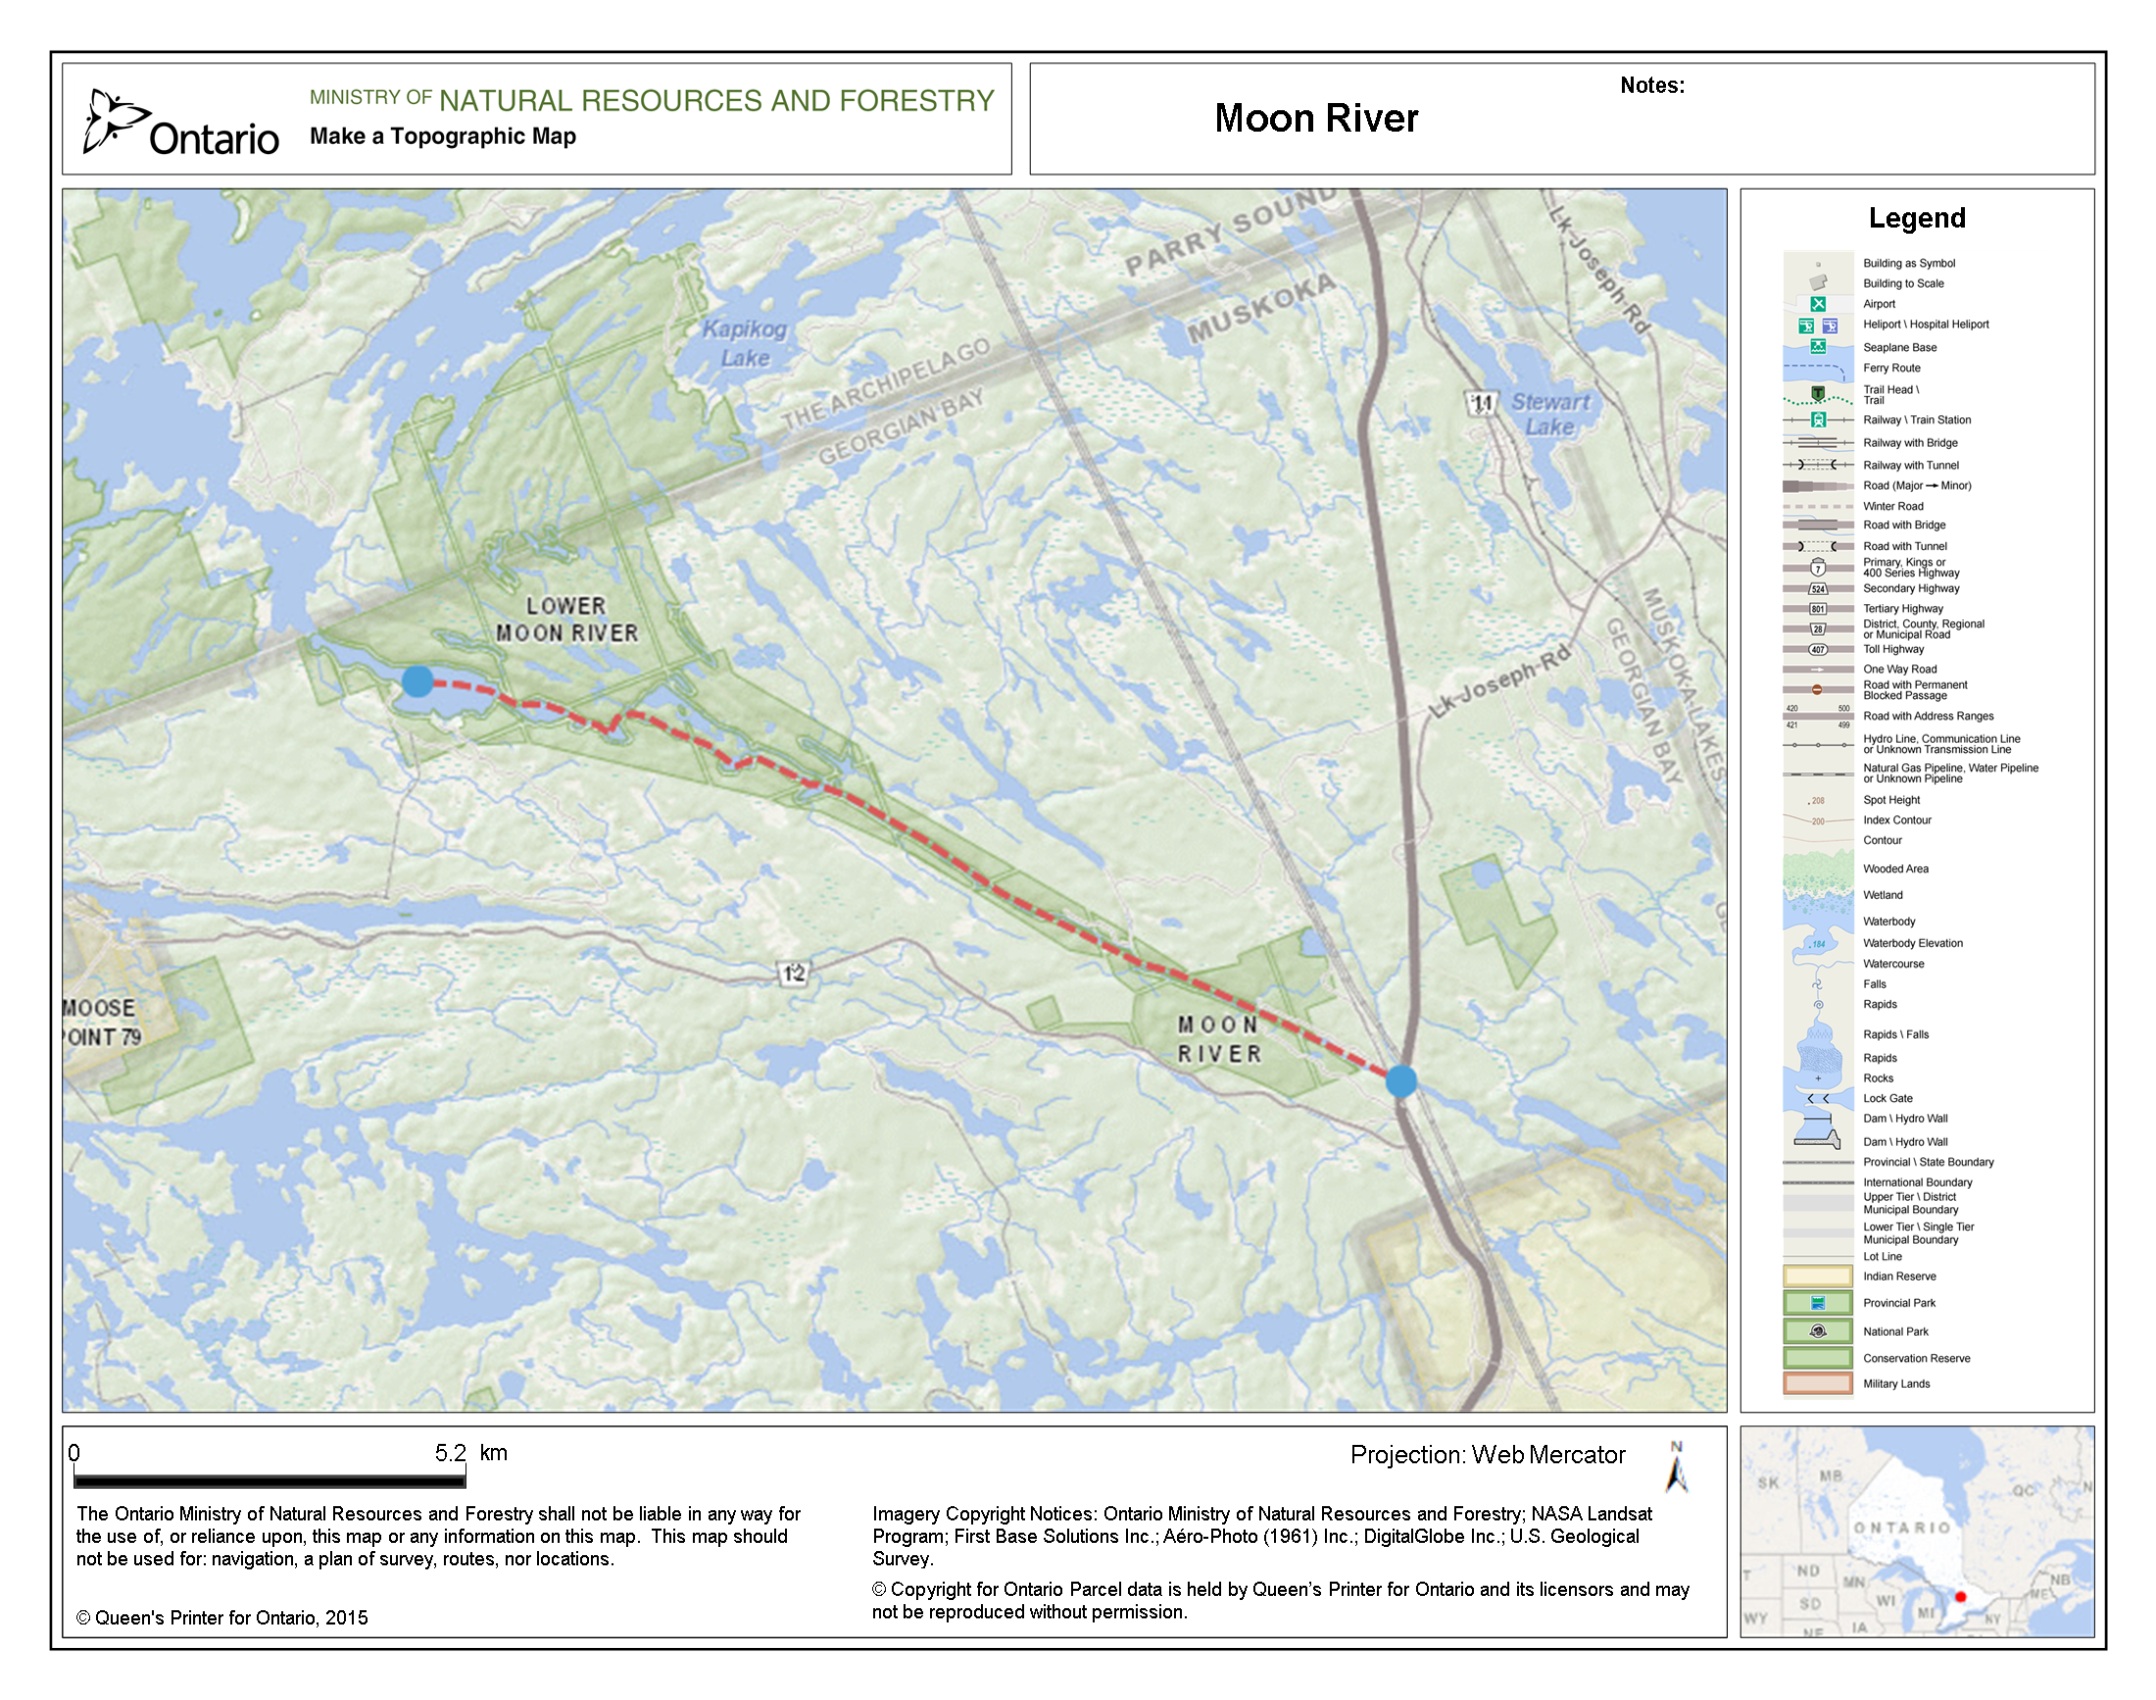Click the Toll Highway 407 shield
The height and width of the screenshot is (1700, 2156).
click(x=1818, y=650)
